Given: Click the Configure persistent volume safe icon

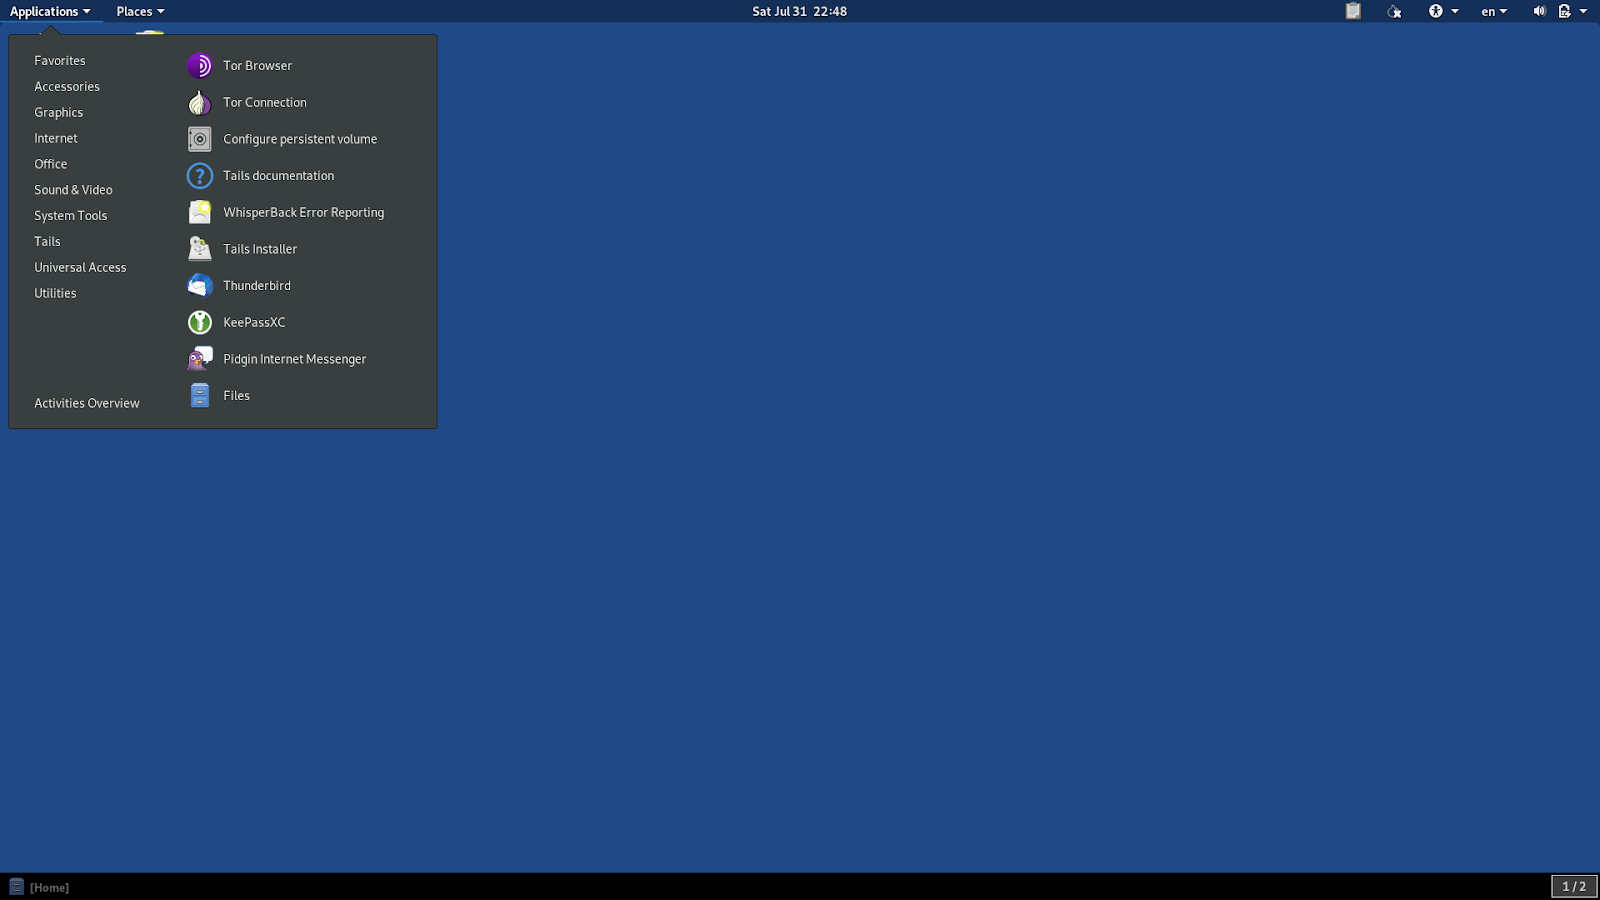Looking at the screenshot, I should tap(200, 139).
